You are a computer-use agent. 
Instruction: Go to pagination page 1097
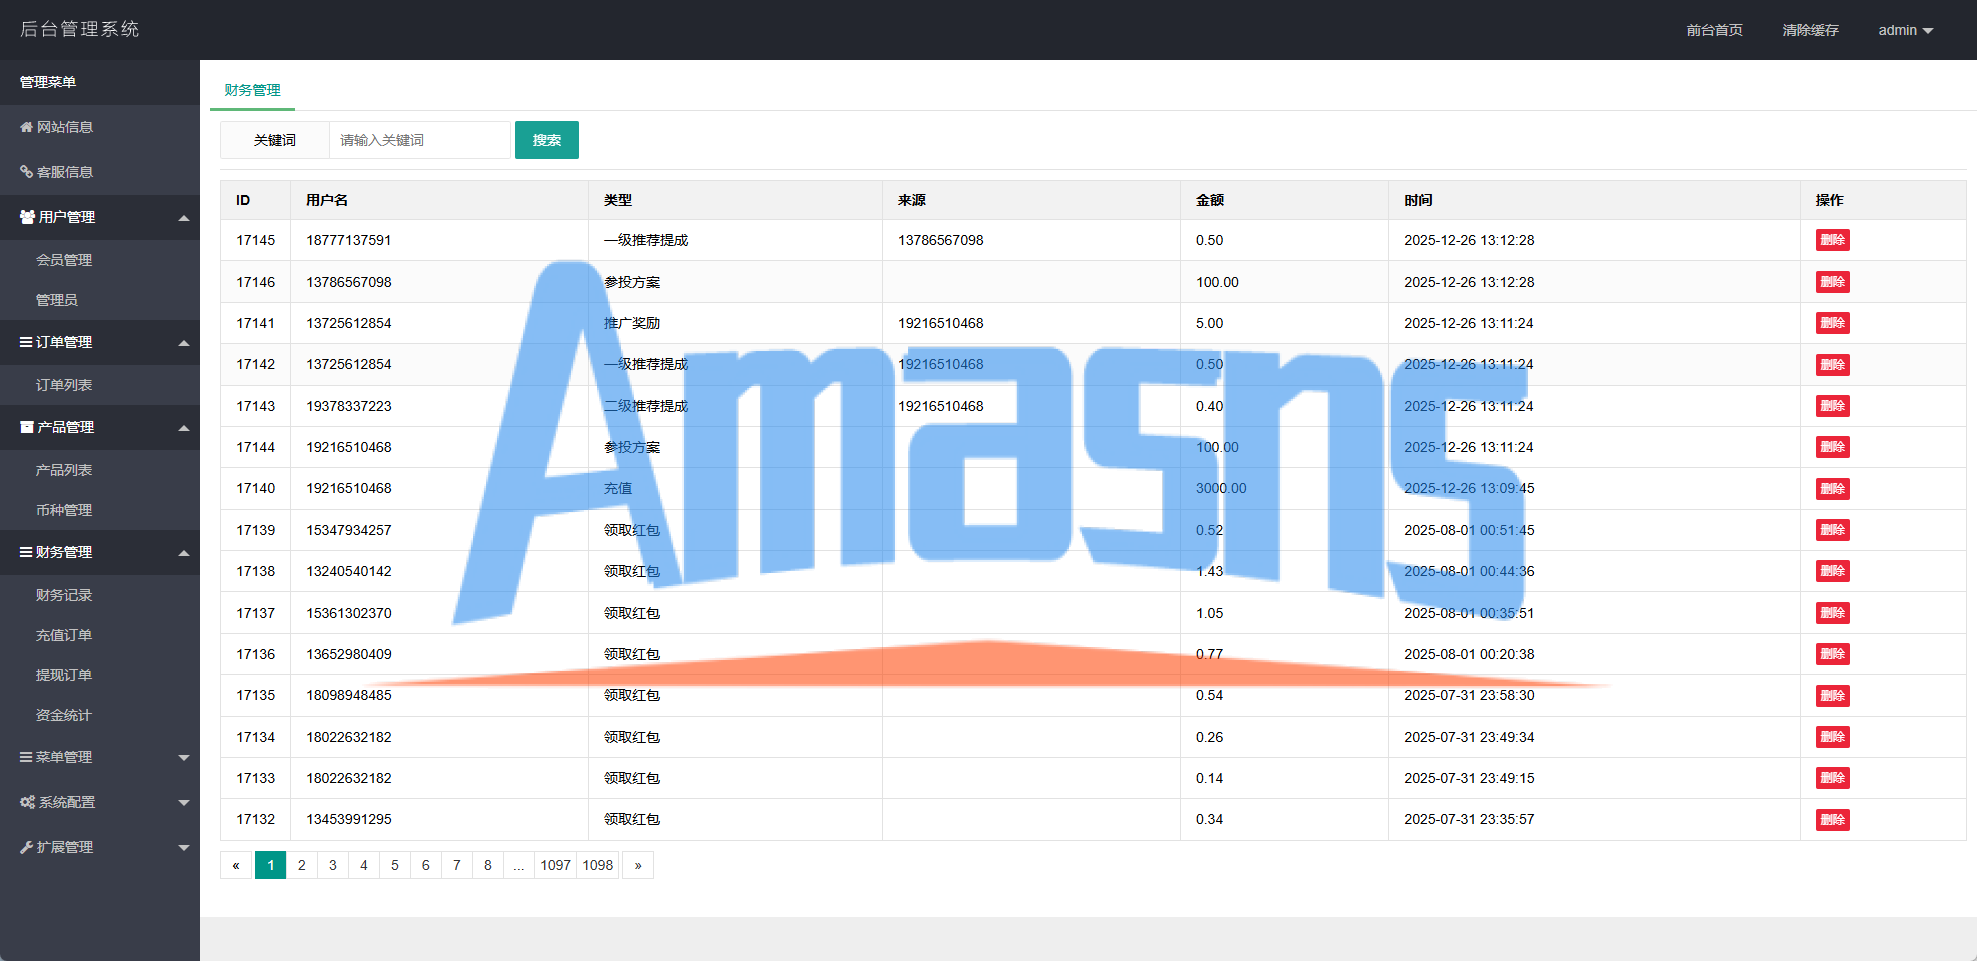coord(555,865)
